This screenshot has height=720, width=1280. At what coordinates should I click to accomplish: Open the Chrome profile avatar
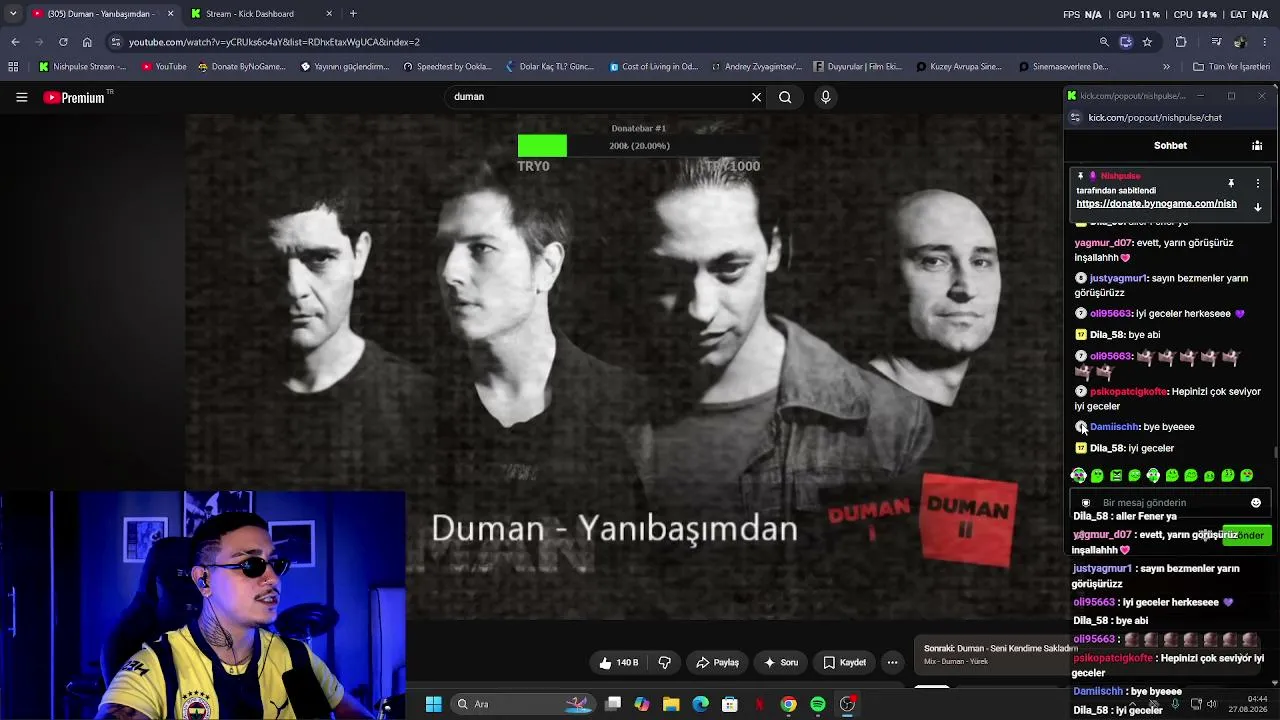point(1240,42)
